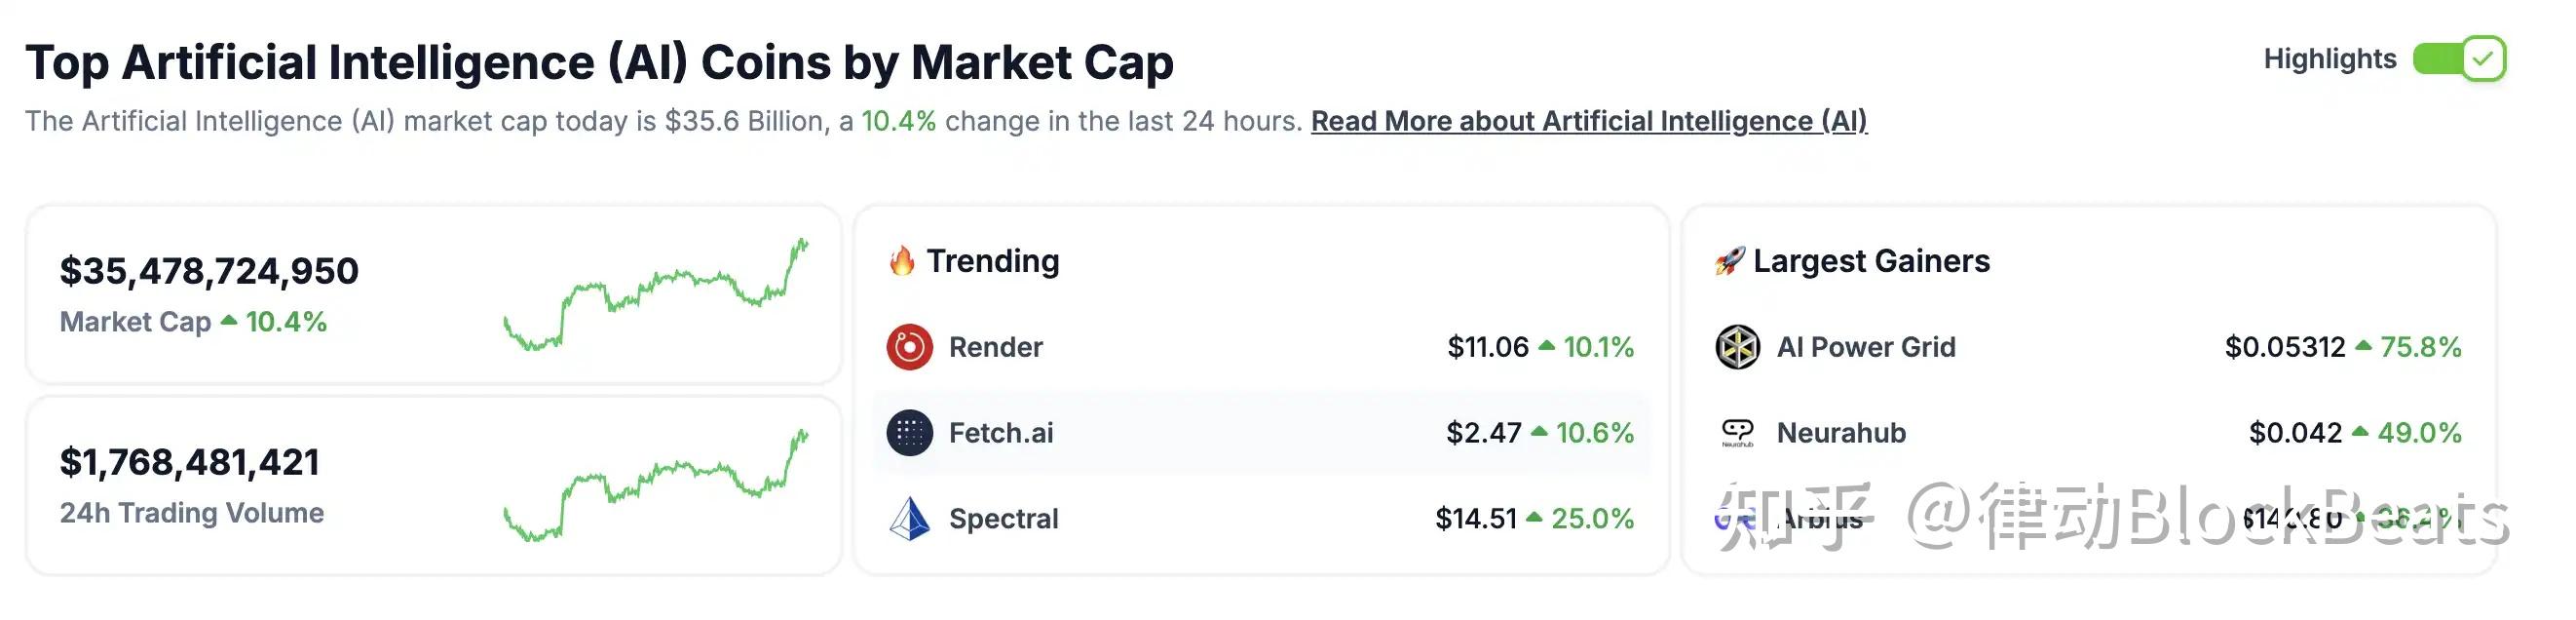
Task: Click the $1,768,481,421 trading volume value
Action: point(190,462)
